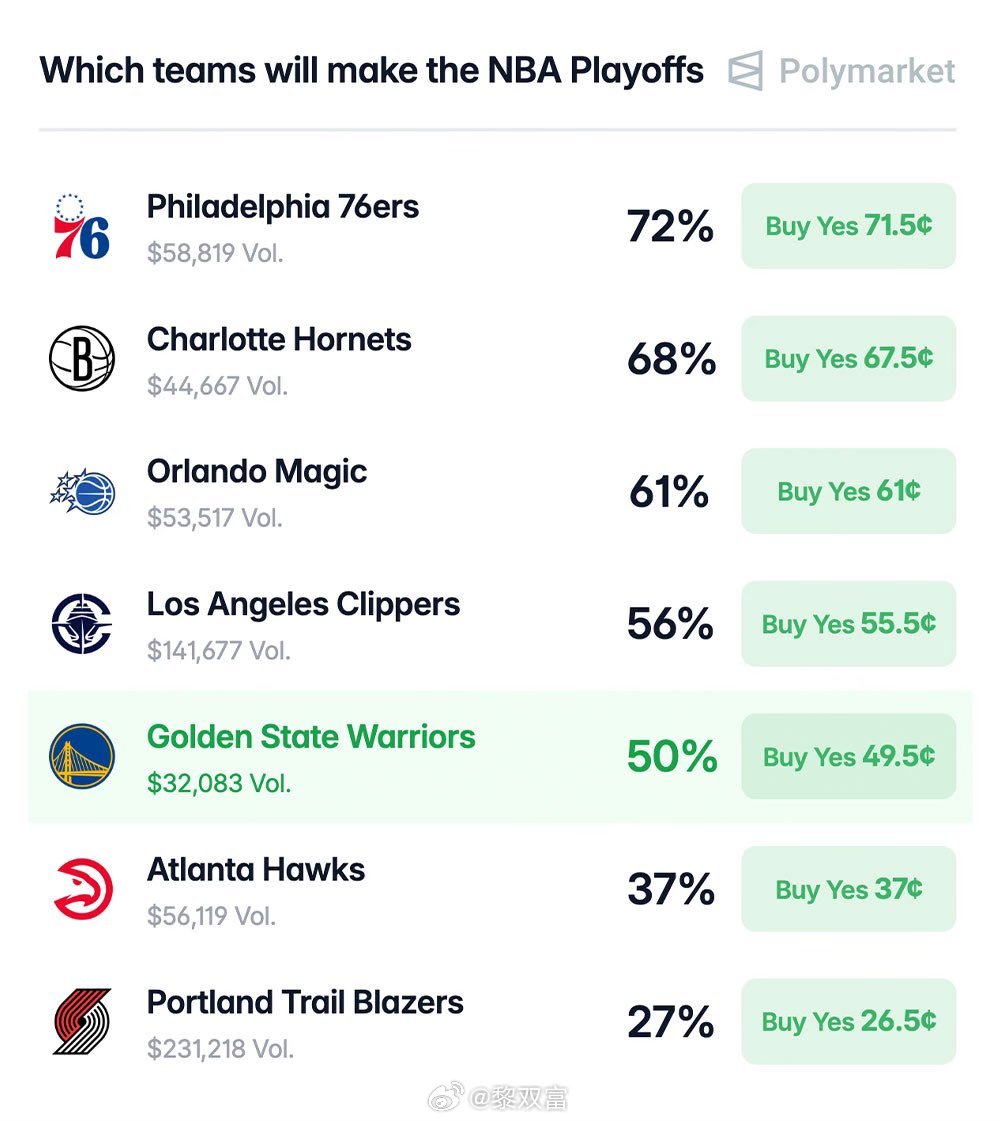The image size is (1000, 1121).
Task: Click the Philadelphia 76ers team logo
Action: click(82, 226)
